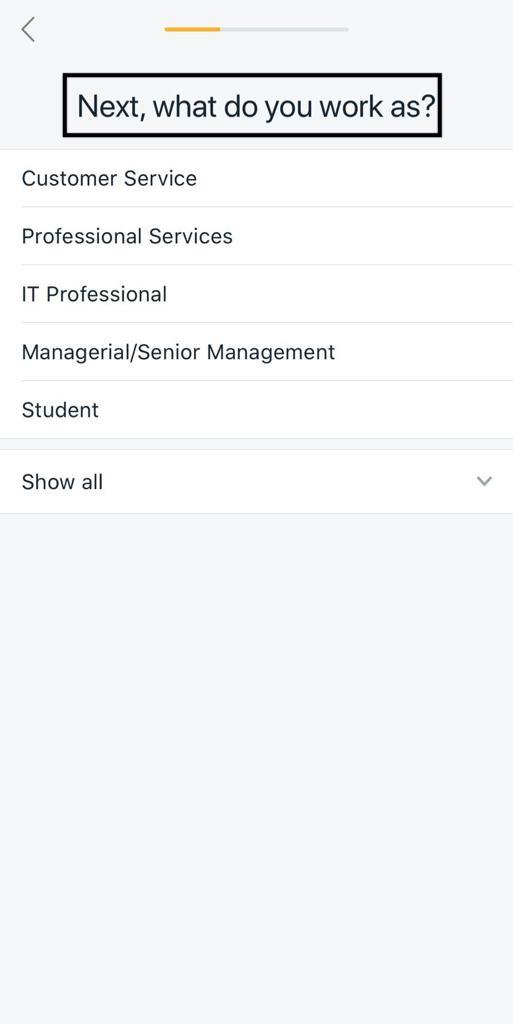Viewport: 513px width, 1024px height.
Task: Open the full list via Show all text
Action: point(62,482)
